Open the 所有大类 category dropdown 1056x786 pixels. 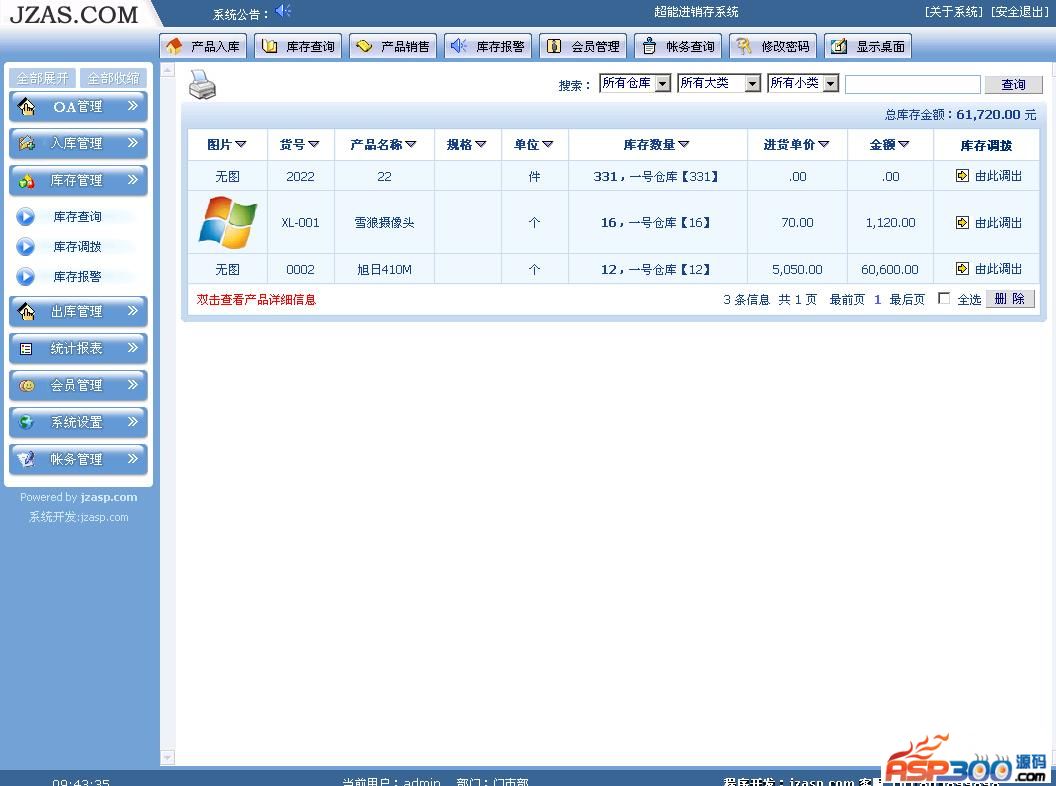(719, 83)
